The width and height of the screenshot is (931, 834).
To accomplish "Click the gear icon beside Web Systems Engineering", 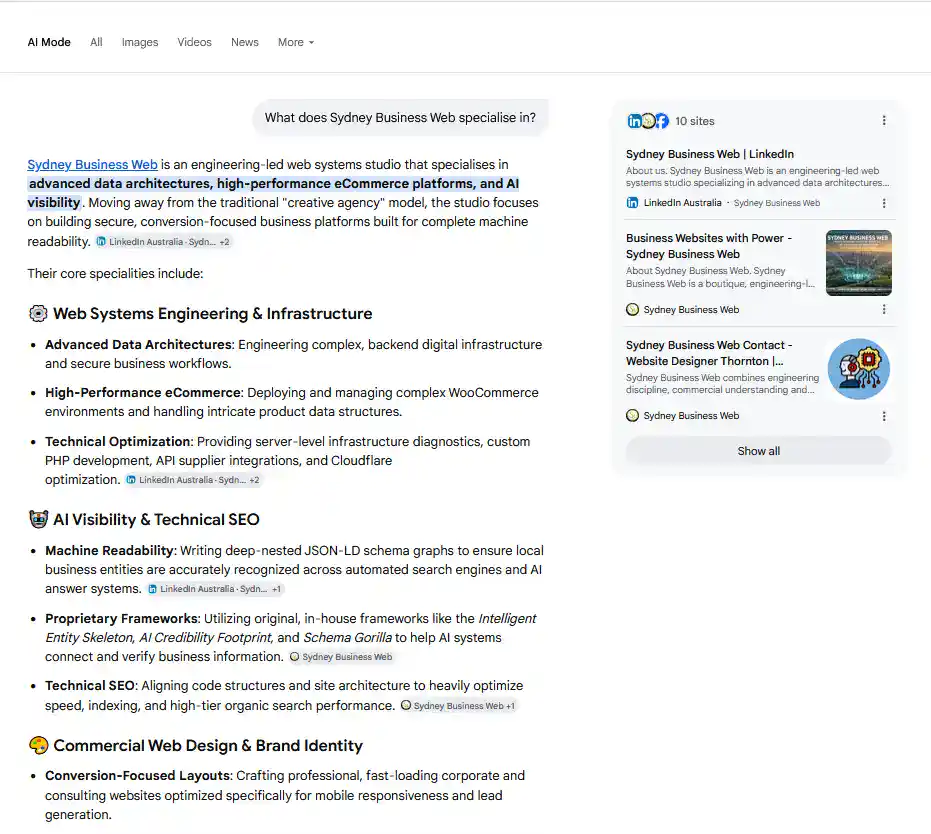I will coord(39,313).
